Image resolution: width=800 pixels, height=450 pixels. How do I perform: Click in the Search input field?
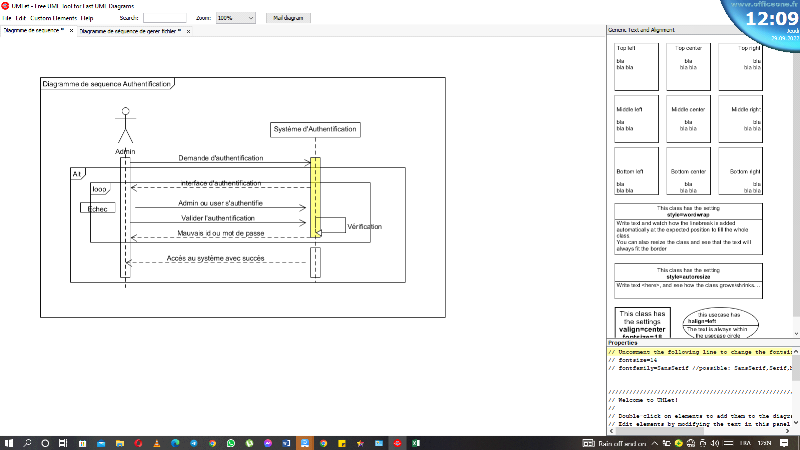point(165,18)
